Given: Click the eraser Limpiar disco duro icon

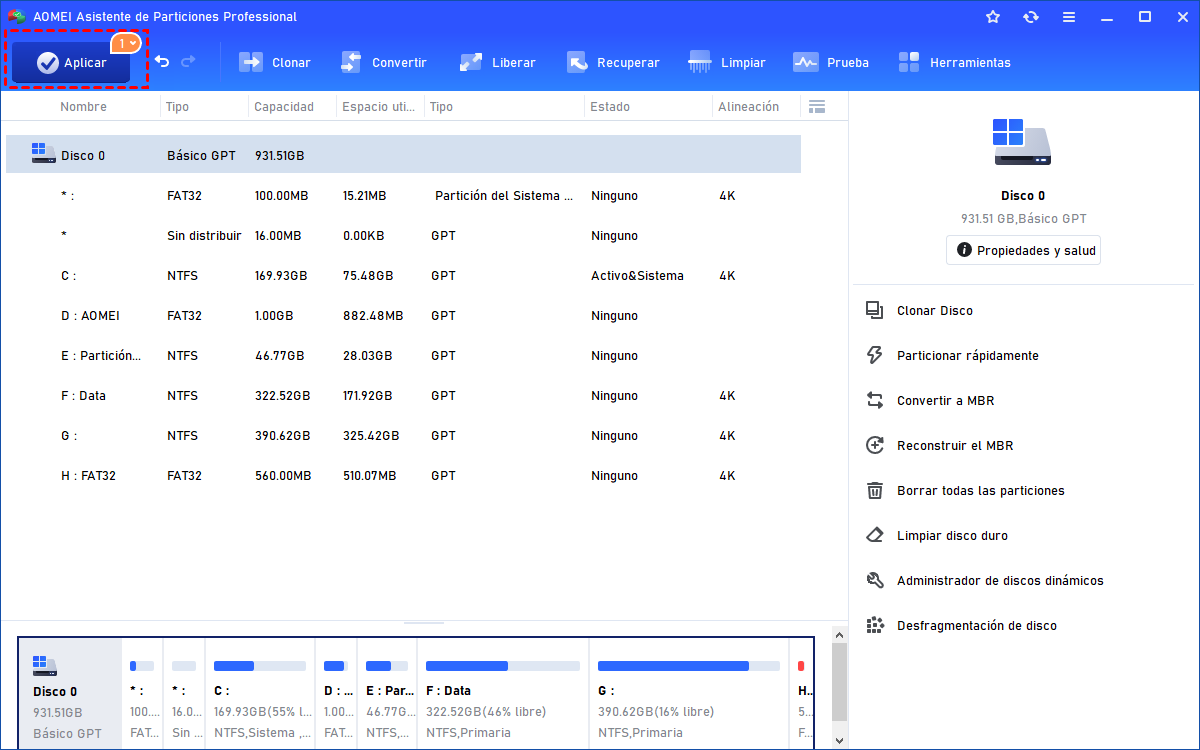Looking at the screenshot, I should (x=875, y=535).
